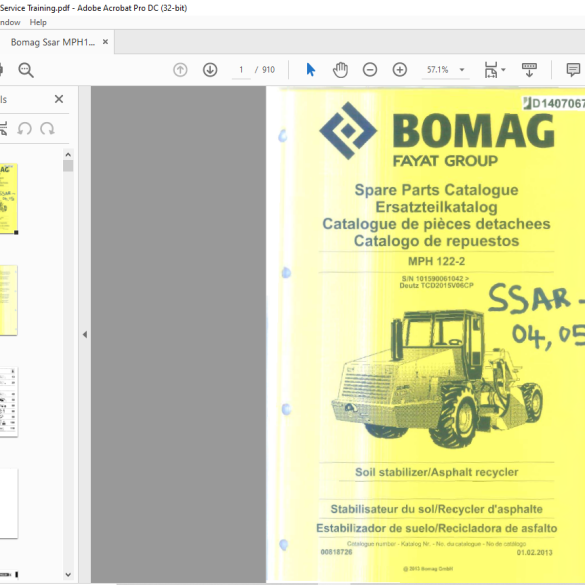Screen dimensions: 585x585
Task: Click the find text magnifier icon
Action: pos(26,70)
